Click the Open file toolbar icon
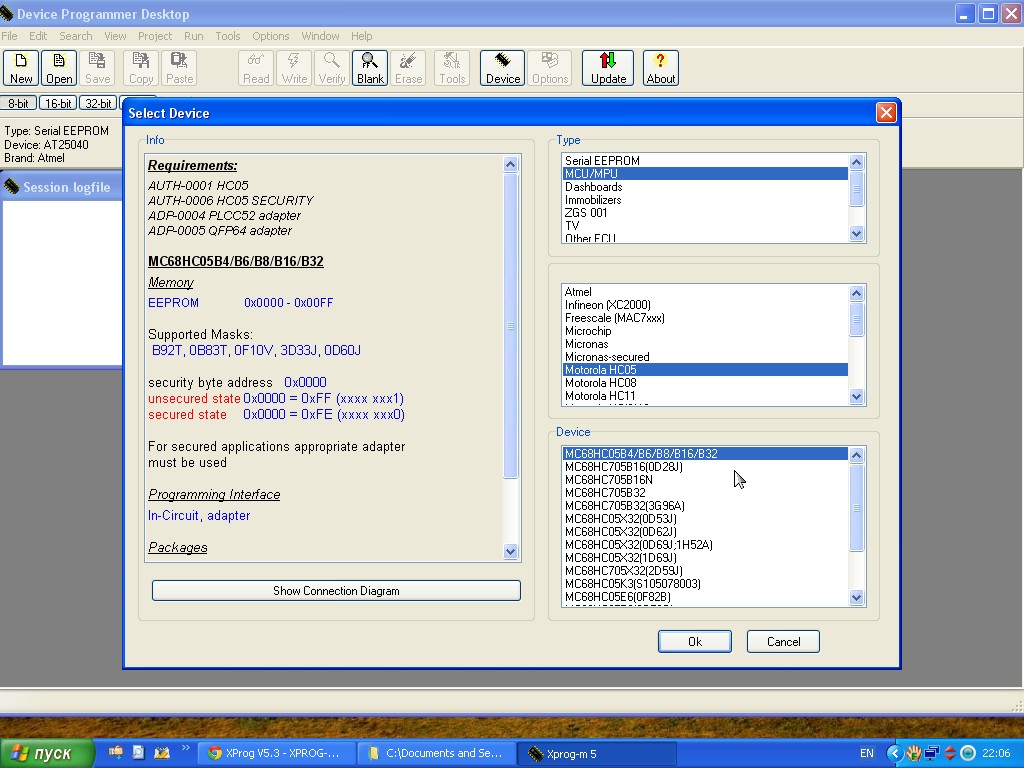The image size is (1024, 768). (59, 68)
